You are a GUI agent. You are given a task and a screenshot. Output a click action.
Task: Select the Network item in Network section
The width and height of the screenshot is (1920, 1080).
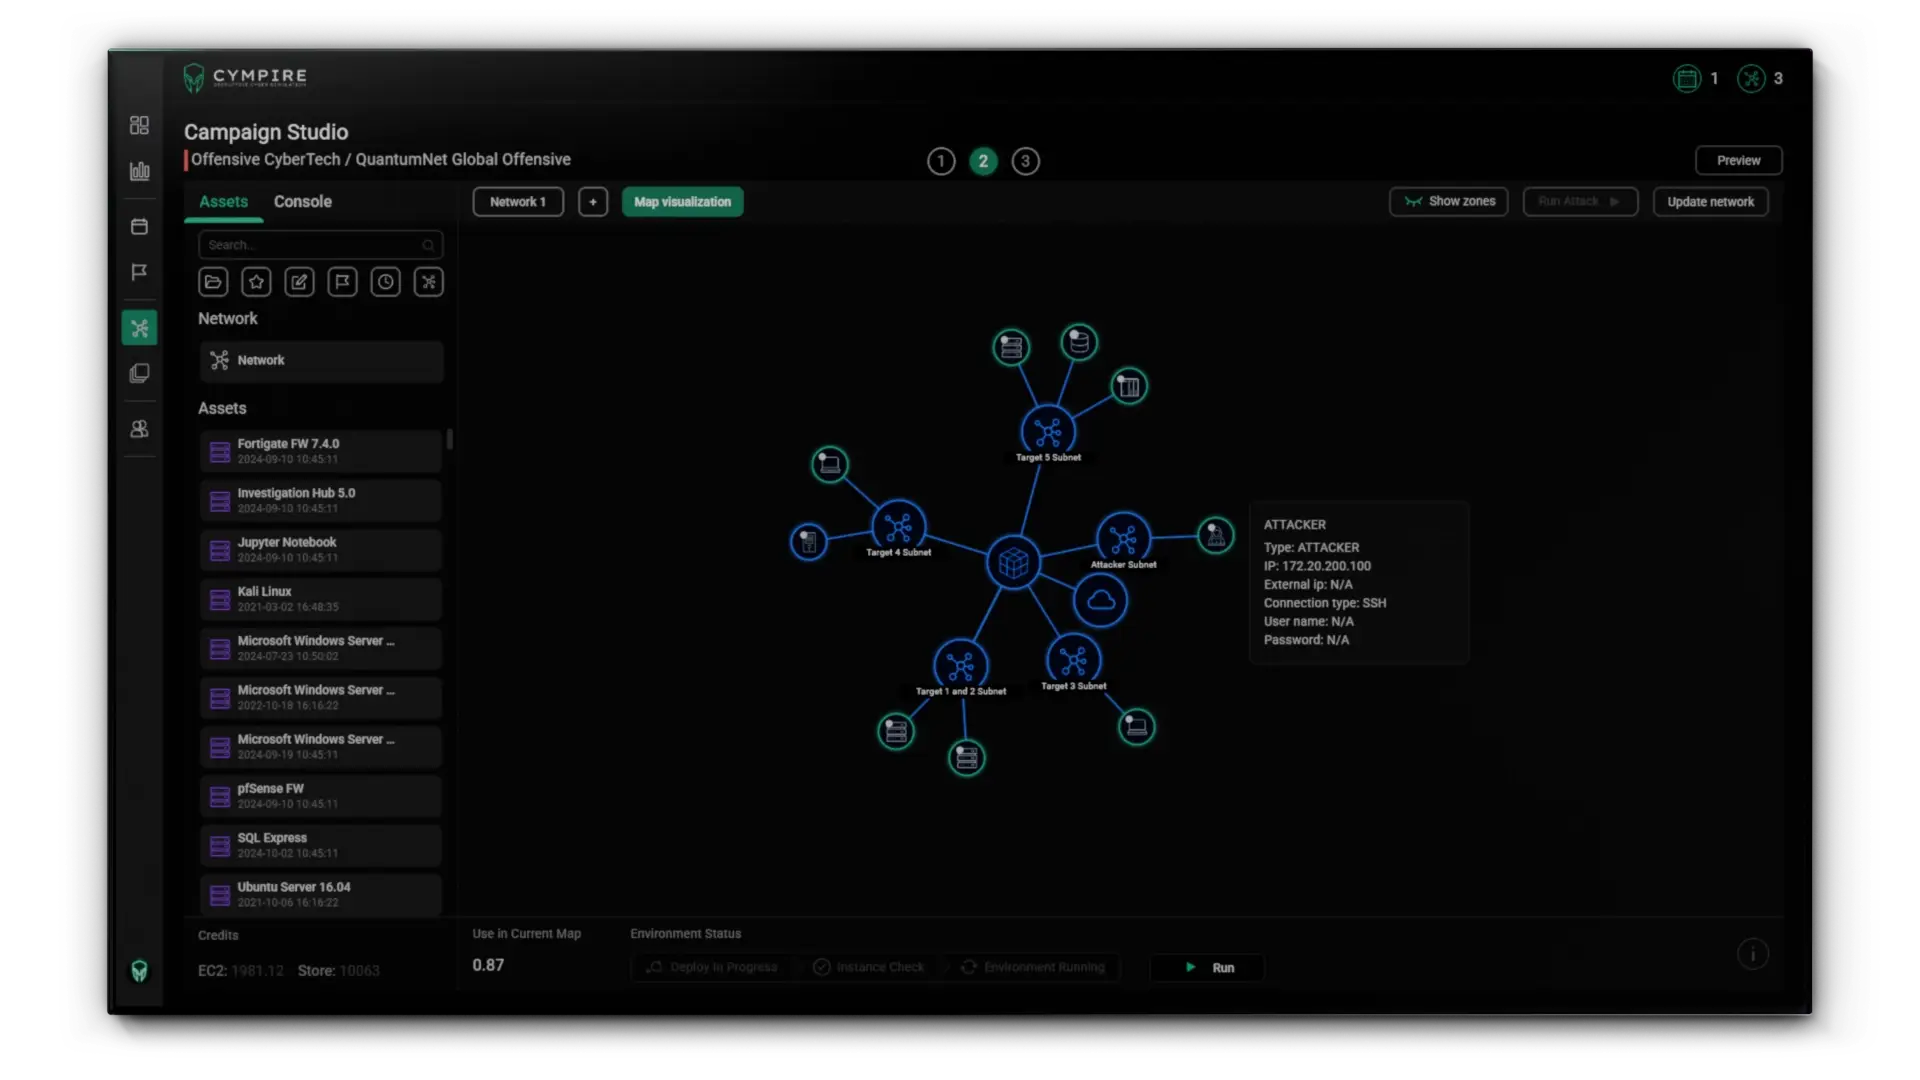click(x=320, y=361)
